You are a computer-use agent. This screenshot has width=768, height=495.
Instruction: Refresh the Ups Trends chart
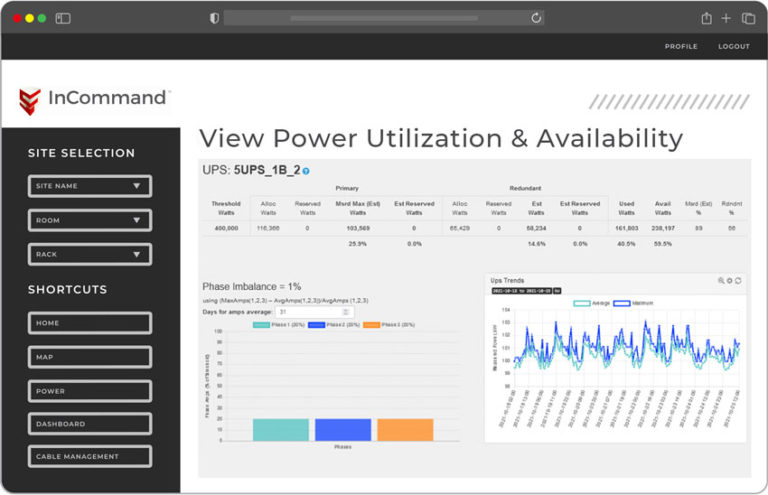tap(738, 281)
